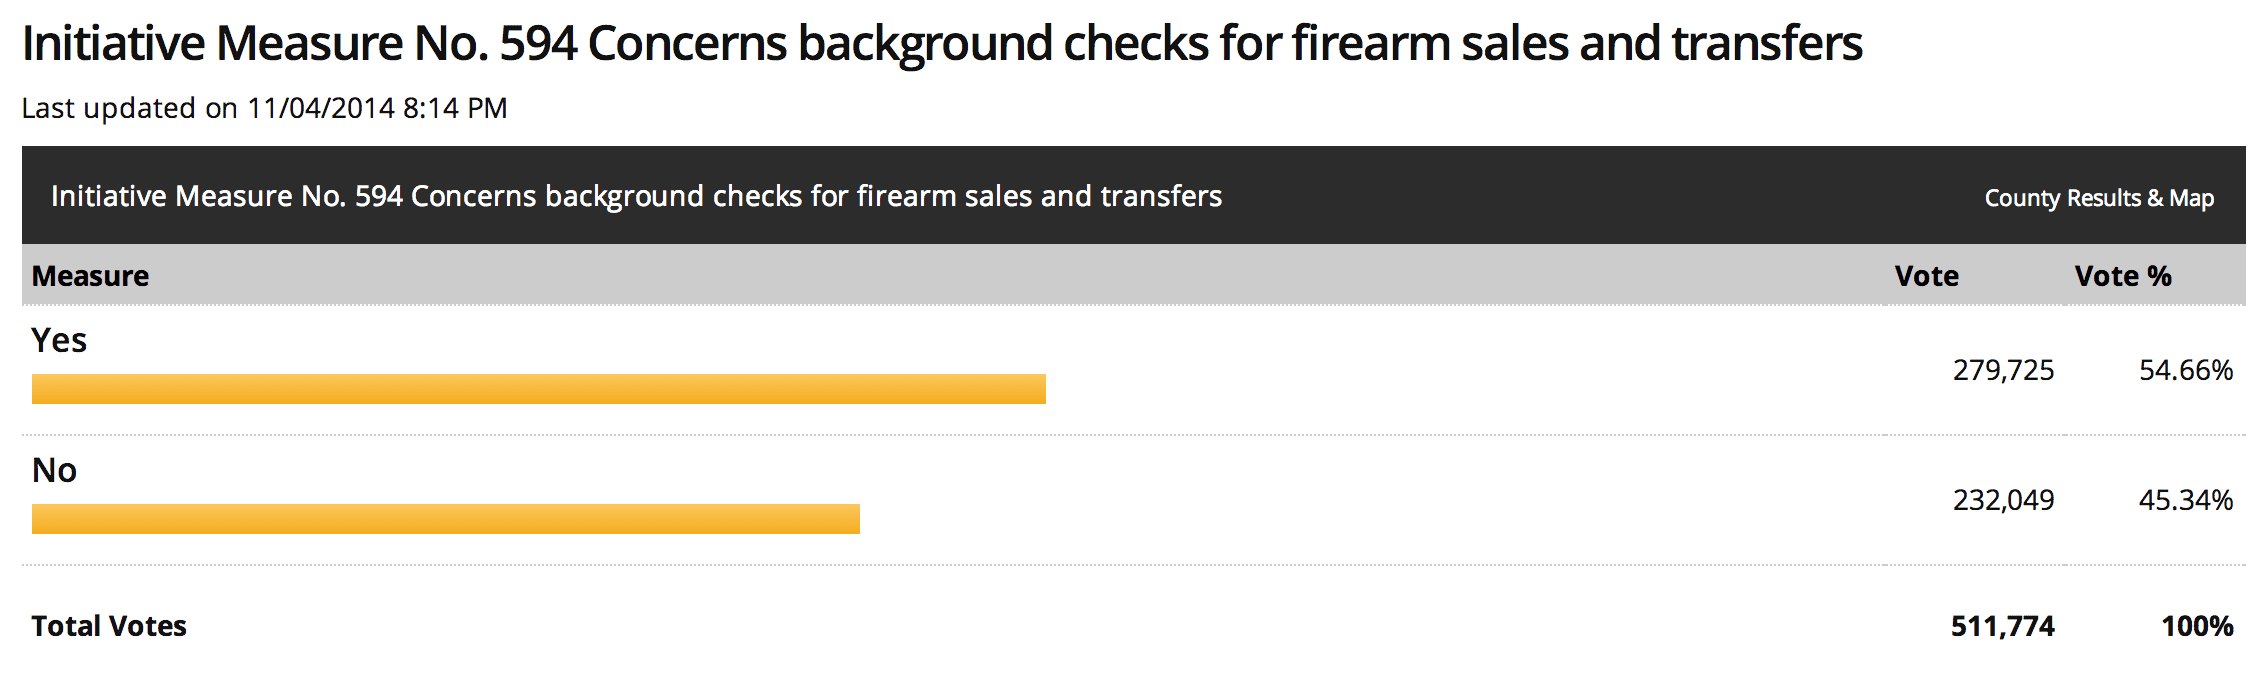Select the Yes row label

tap(59, 341)
